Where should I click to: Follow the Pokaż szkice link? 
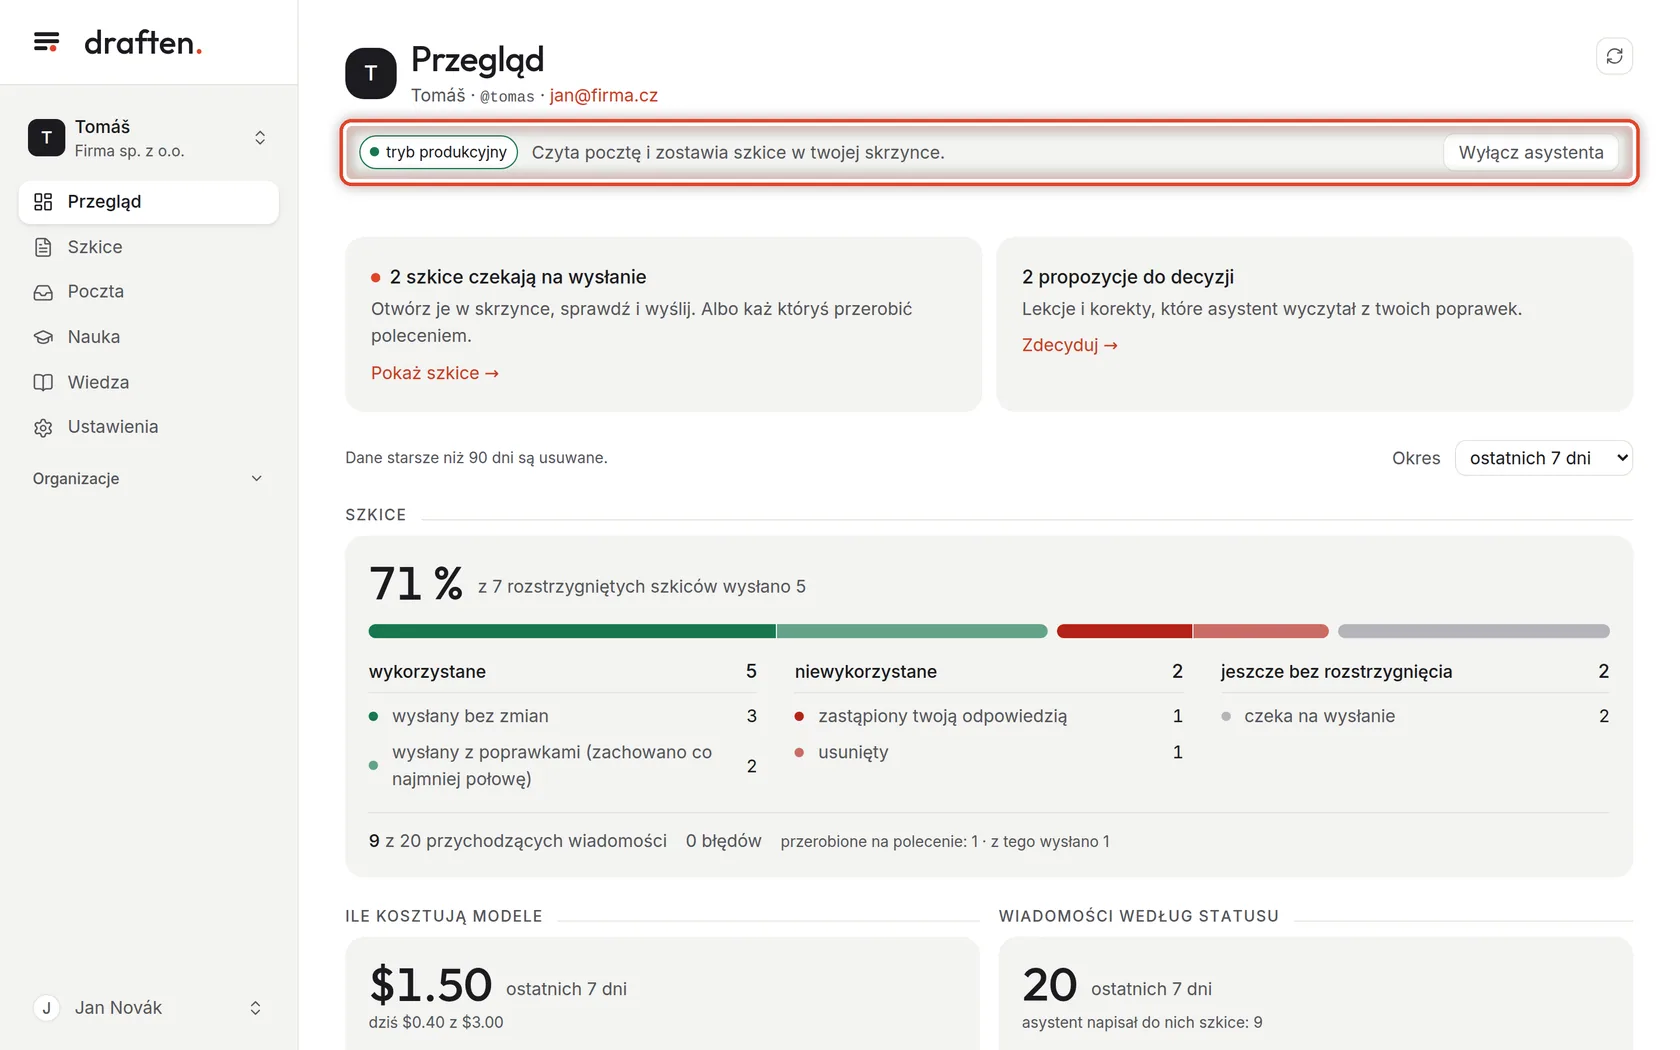pos(435,373)
